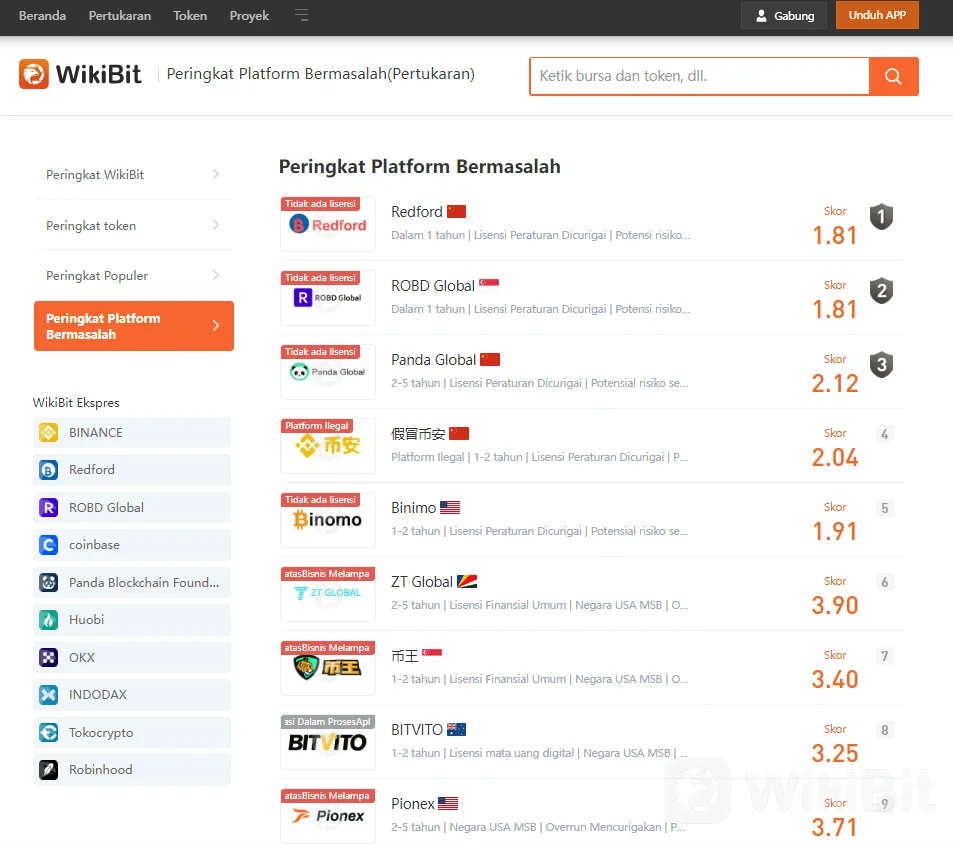This screenshot has width=953, height=846.
Task: Open the Pionex logo thumbnail
Action: tap(328, 816)
